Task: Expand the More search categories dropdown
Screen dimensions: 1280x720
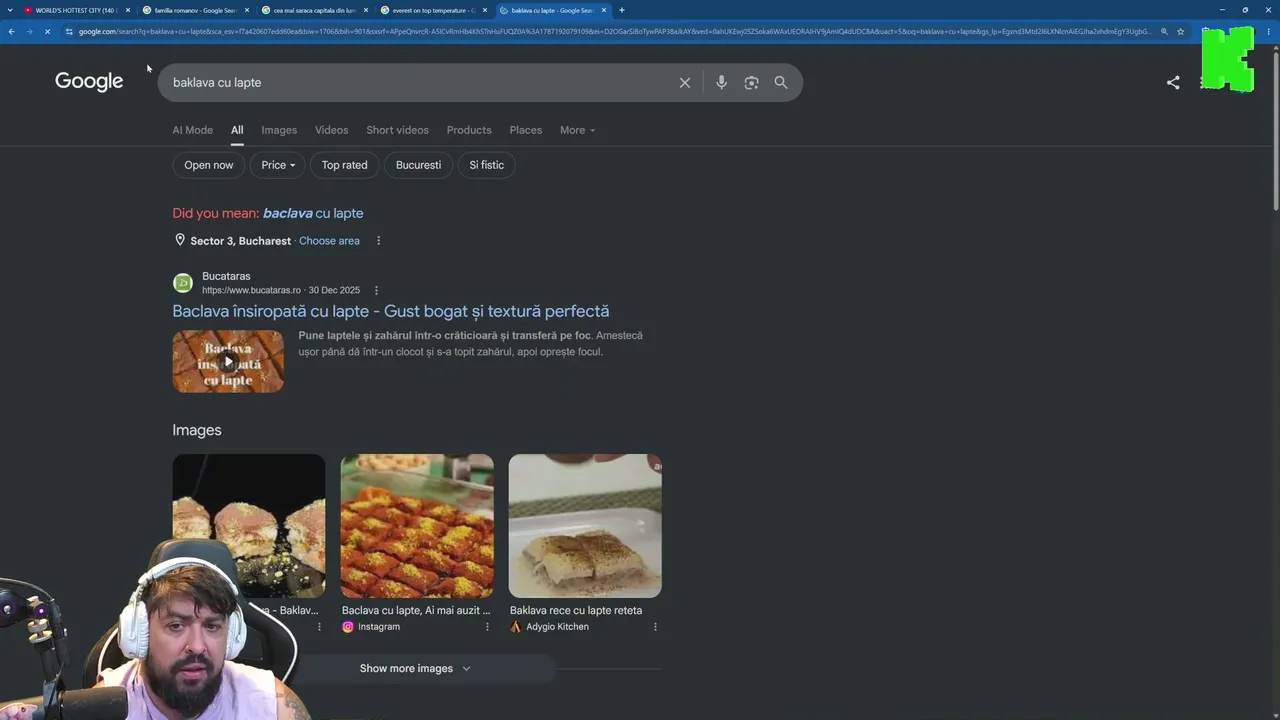Action: [577, 130]
